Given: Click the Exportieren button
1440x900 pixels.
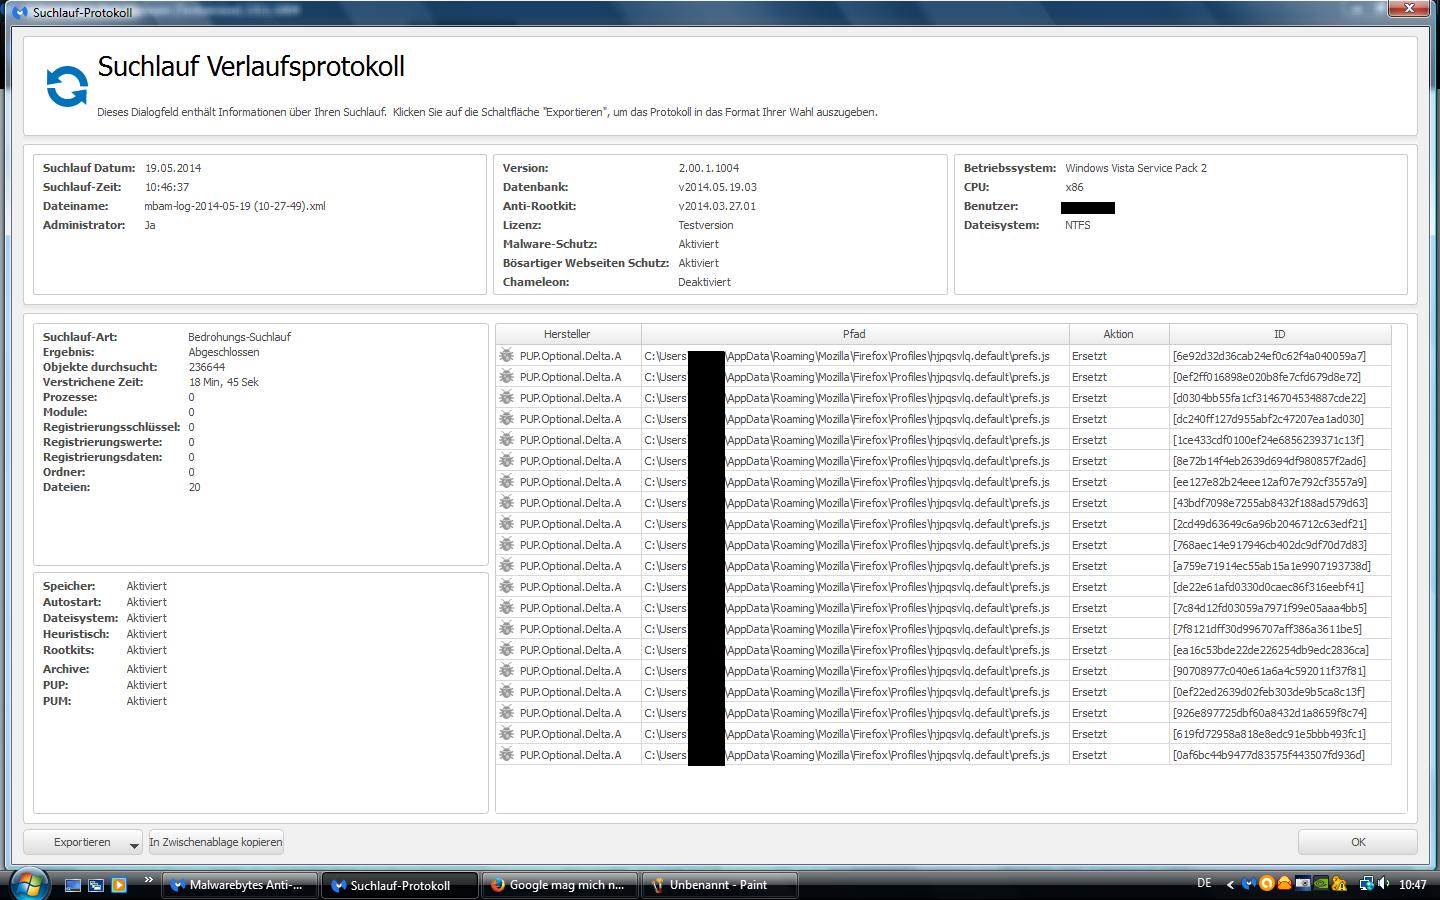Looking at the screenshot, I should [x=82, y=842].
